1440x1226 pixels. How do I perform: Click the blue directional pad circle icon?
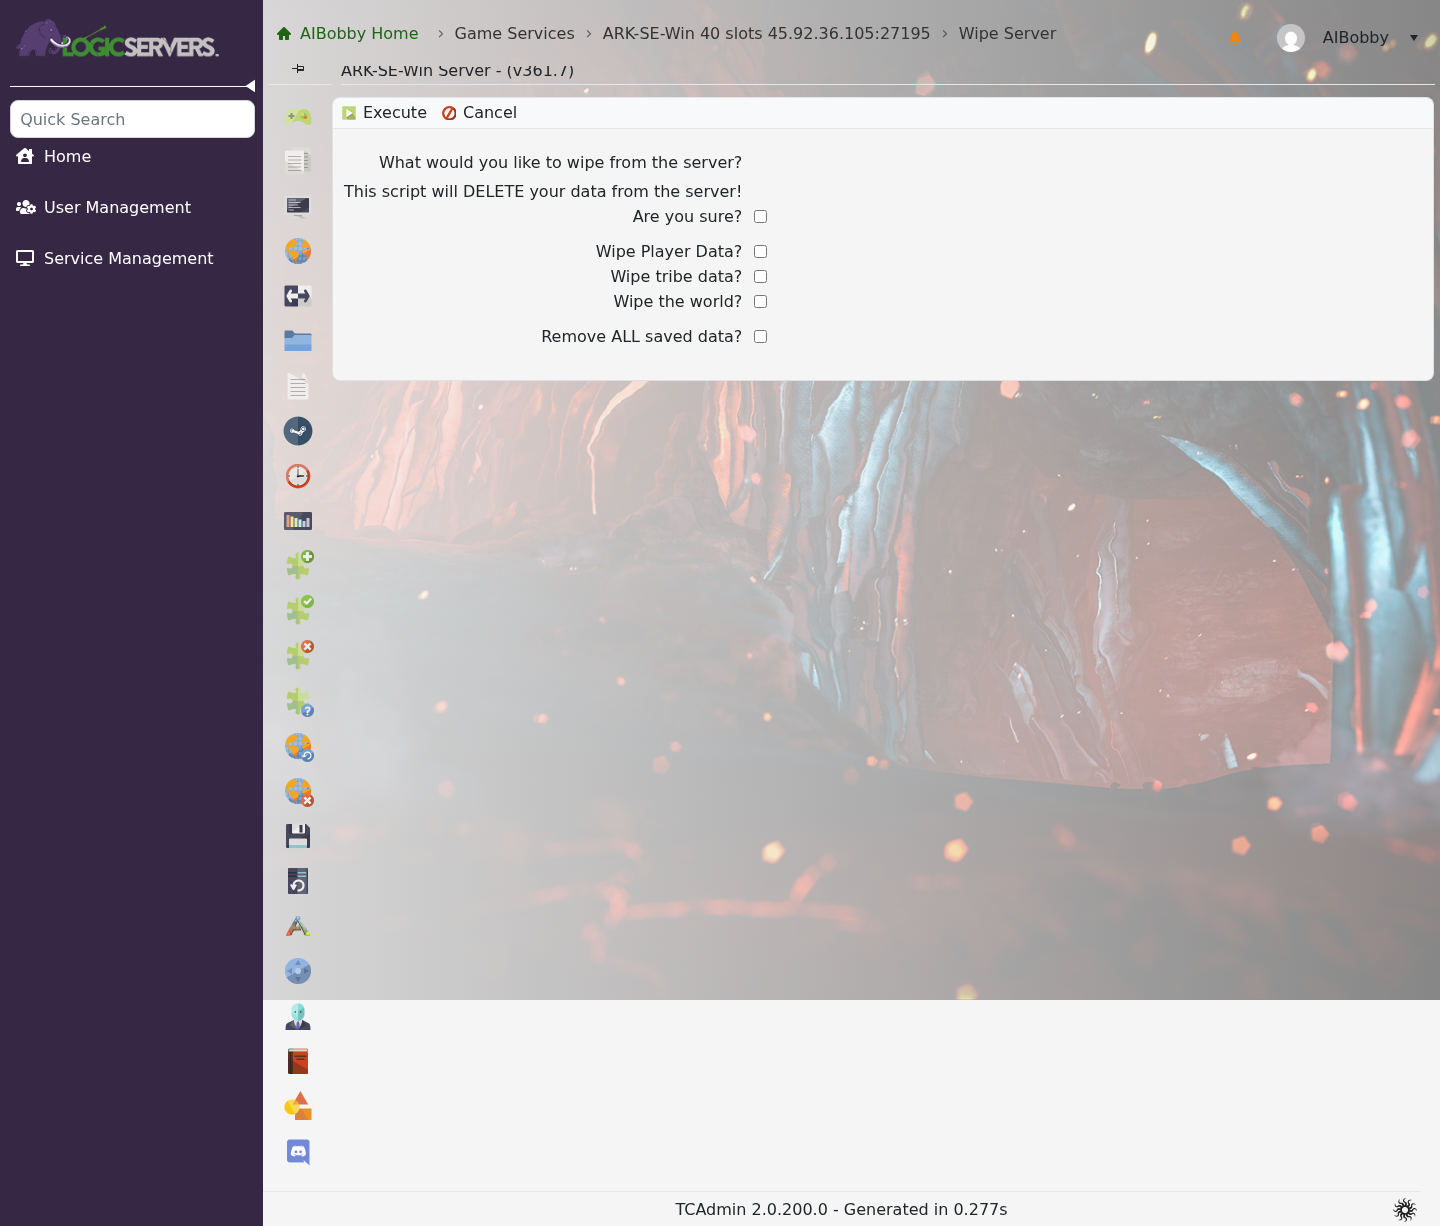click(x=298, y=971)
